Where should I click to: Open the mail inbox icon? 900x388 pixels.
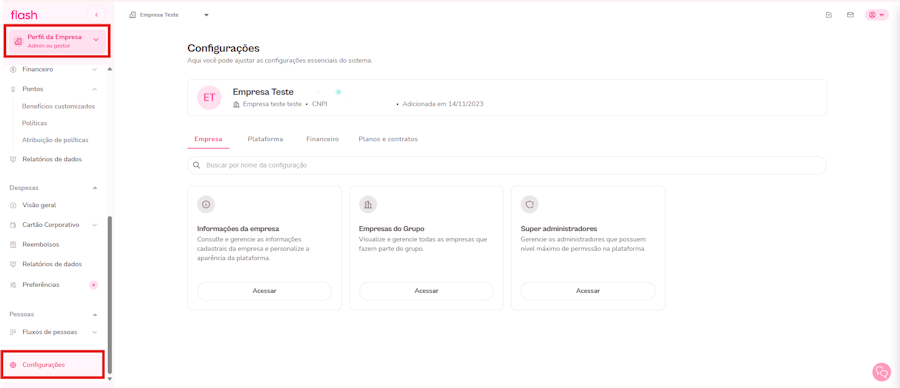[x=850, y=15]
